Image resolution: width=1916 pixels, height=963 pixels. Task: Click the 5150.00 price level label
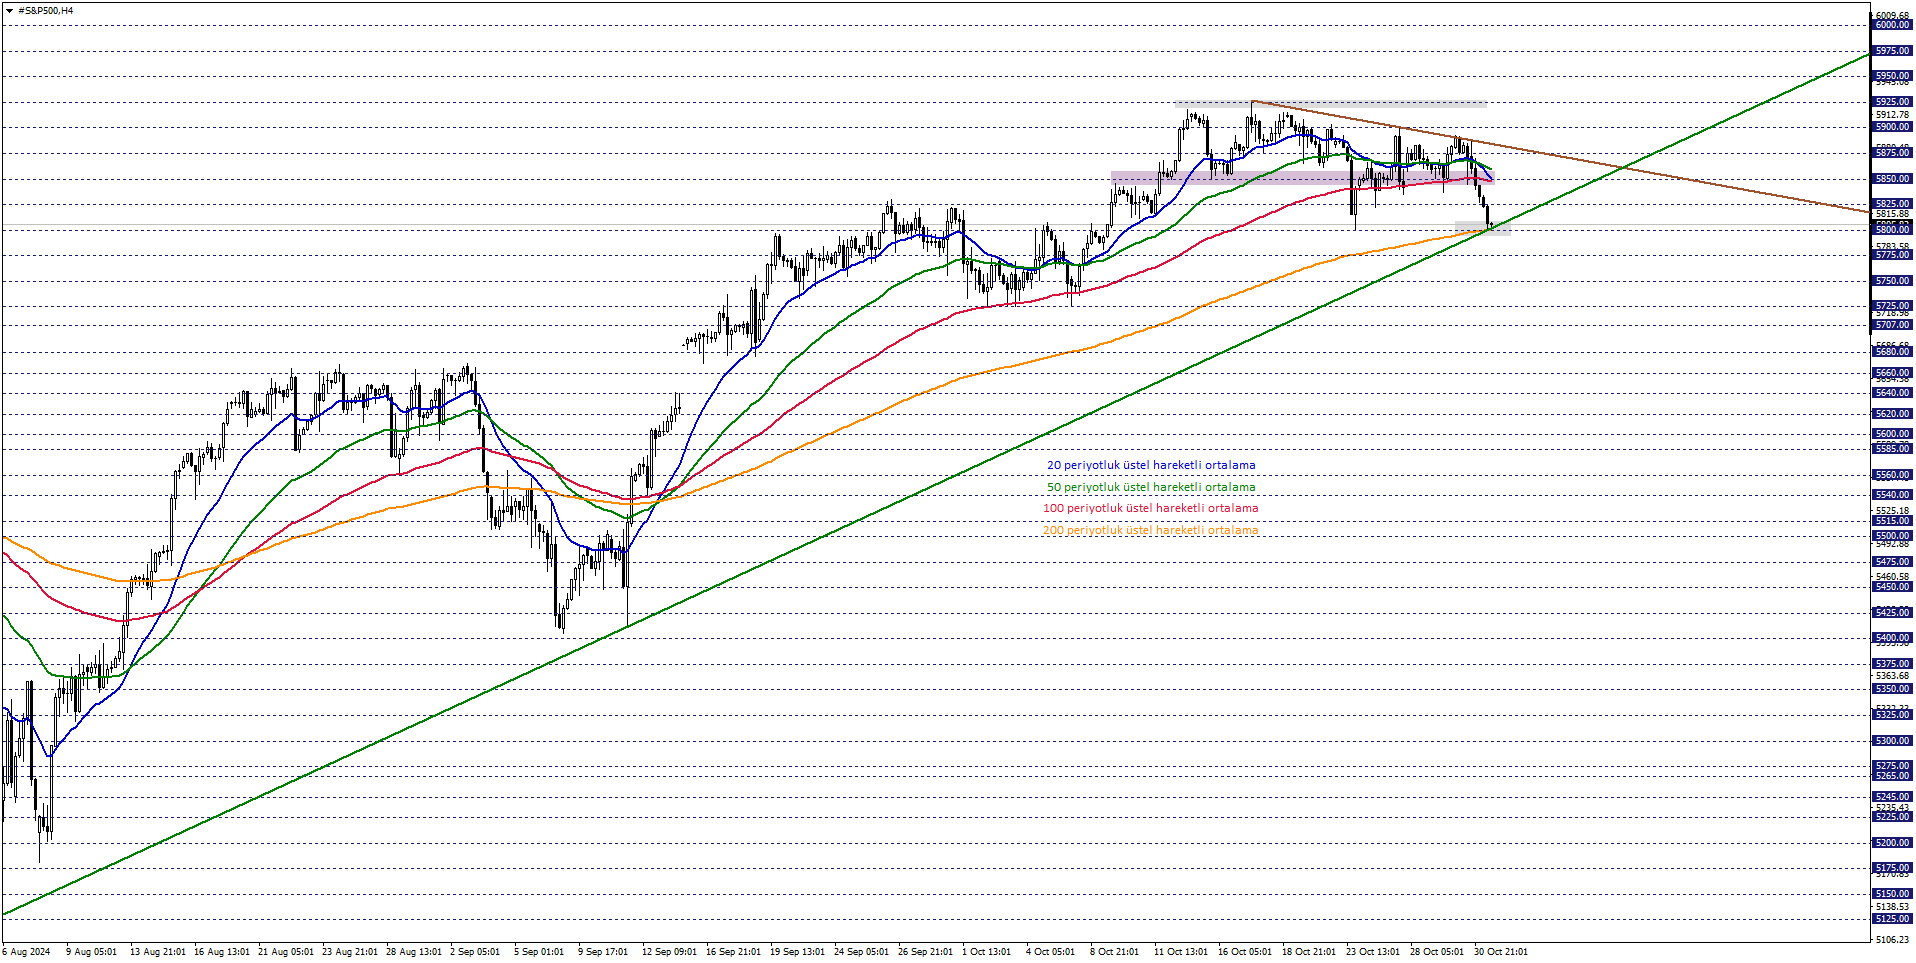1892,894
